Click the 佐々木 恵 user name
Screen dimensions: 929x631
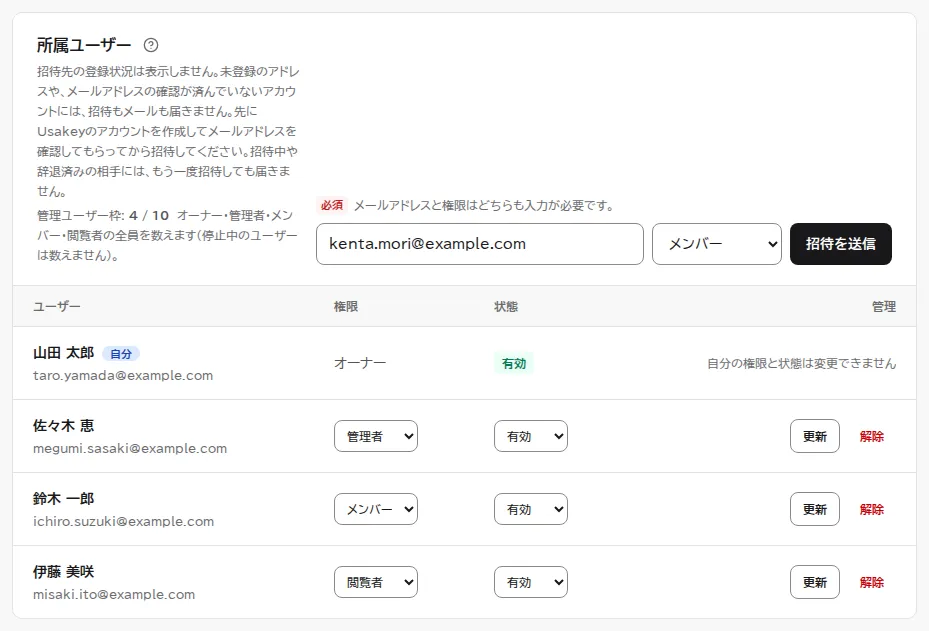[63, 426]
